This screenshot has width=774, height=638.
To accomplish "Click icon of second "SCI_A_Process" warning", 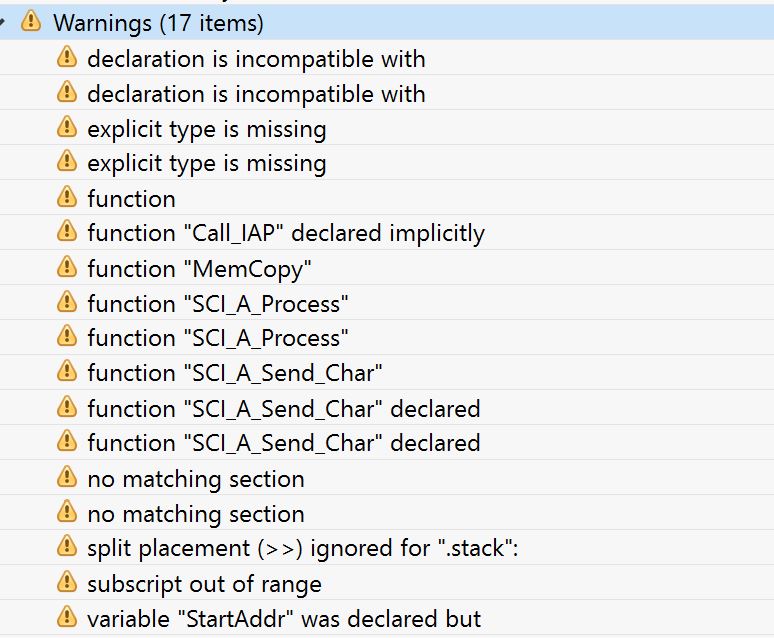I will coord(67,337).
